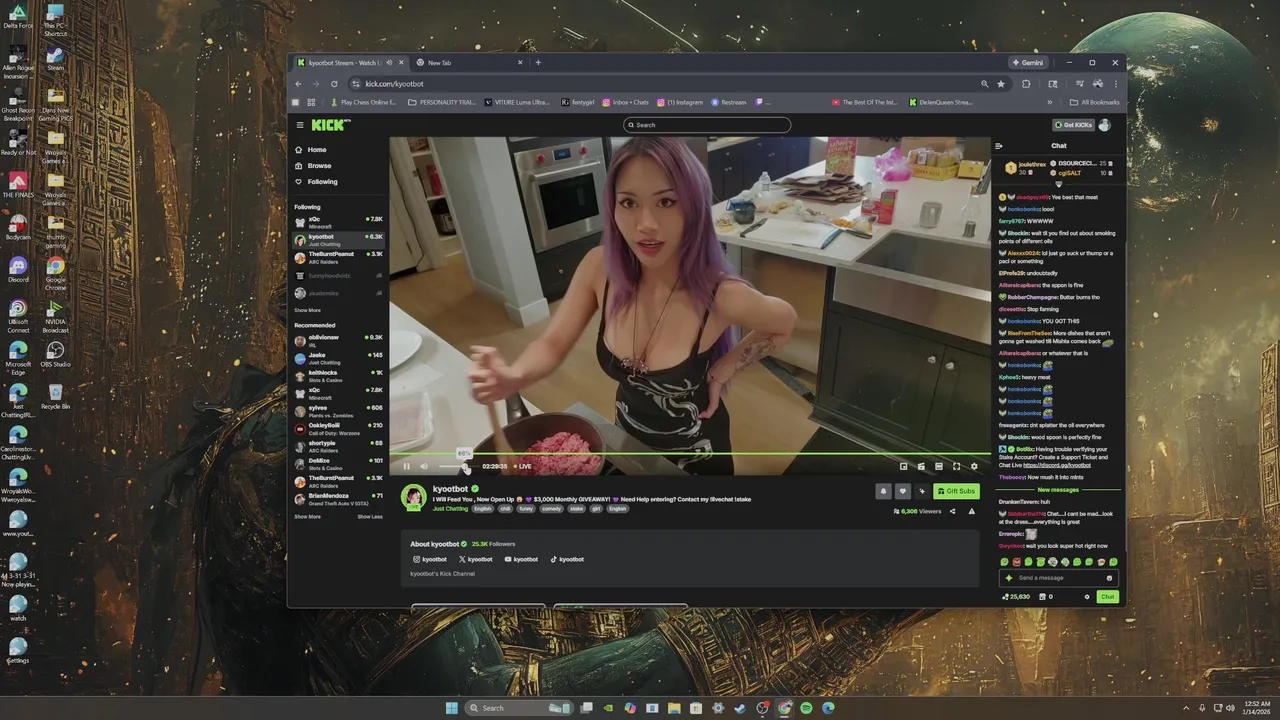Image resolution: width=1280 pixels, height=720 pixels.
Task: Collapse Recommended list with Show Less
Action: pos(370,517)
